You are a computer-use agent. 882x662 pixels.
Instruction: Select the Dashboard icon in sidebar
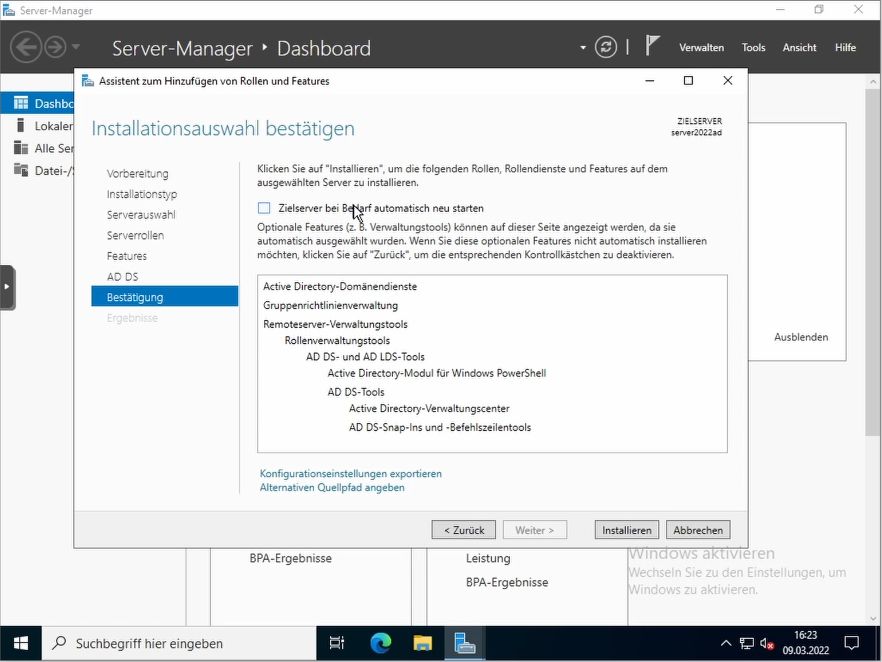[x=21, y=103]
